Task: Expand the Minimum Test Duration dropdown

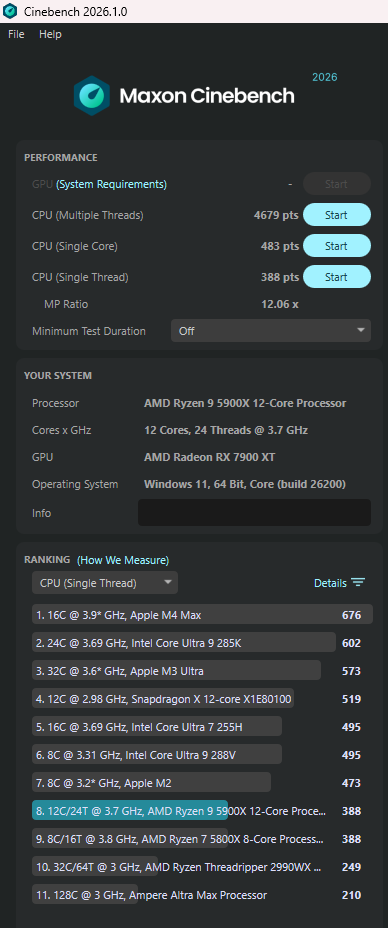Action: [x=271, y=331]
